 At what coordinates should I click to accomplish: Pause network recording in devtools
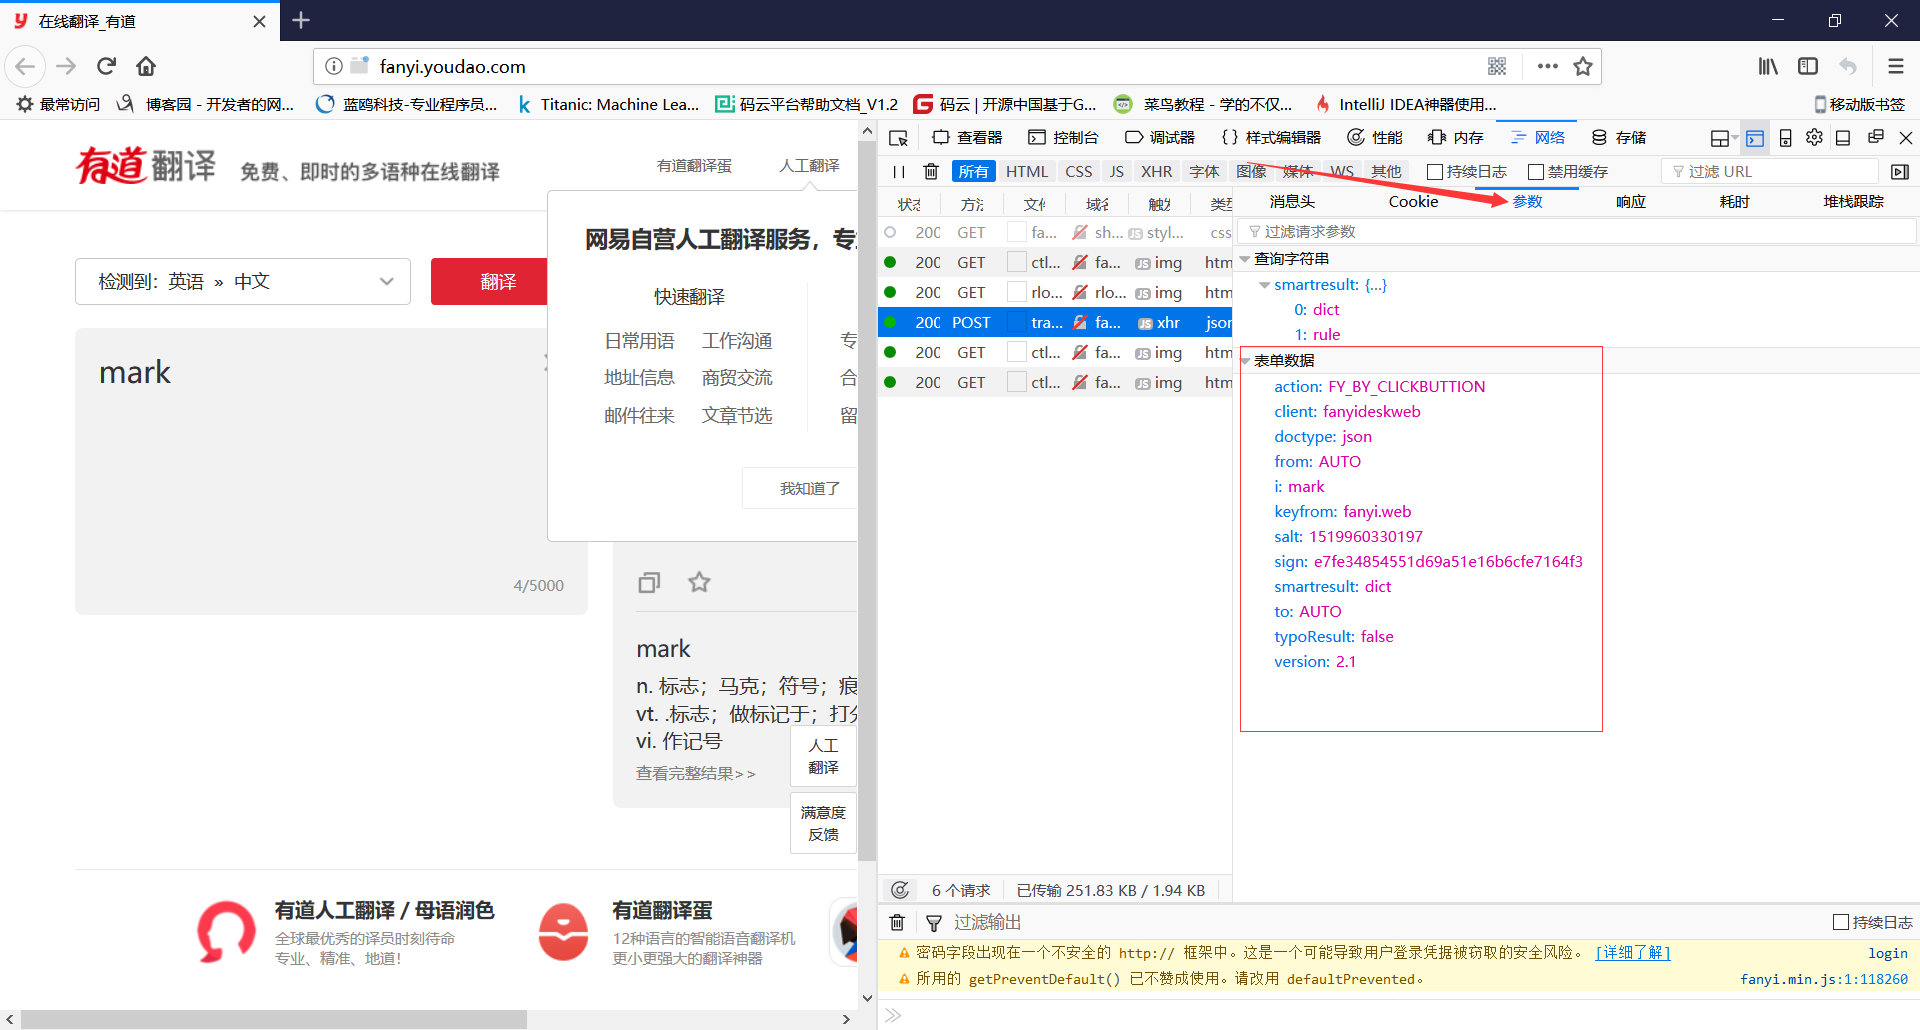(x=898, y=172)
